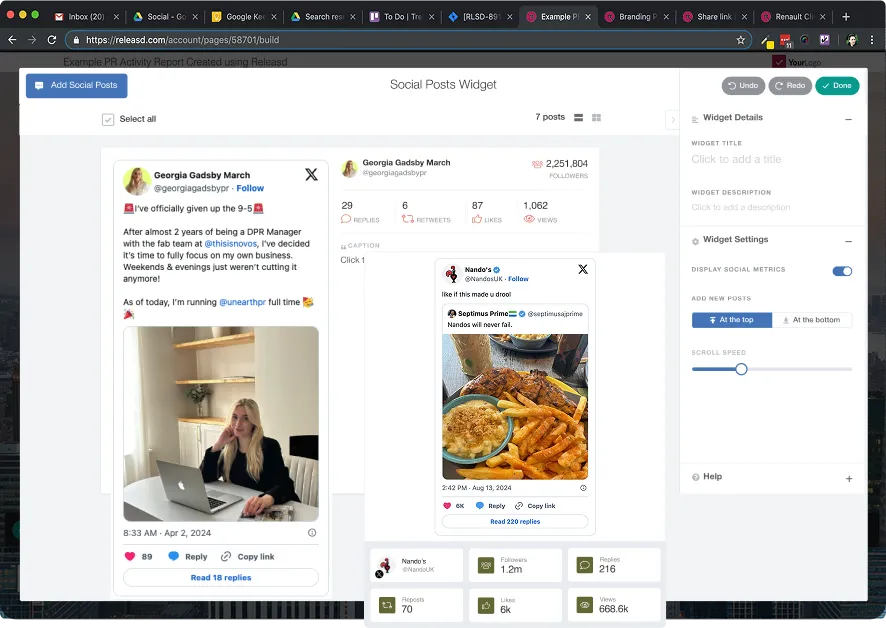This screenshot has height=628, width=886.
Task: Switch to the Google Keep browser tab
Action: point(244,17)
